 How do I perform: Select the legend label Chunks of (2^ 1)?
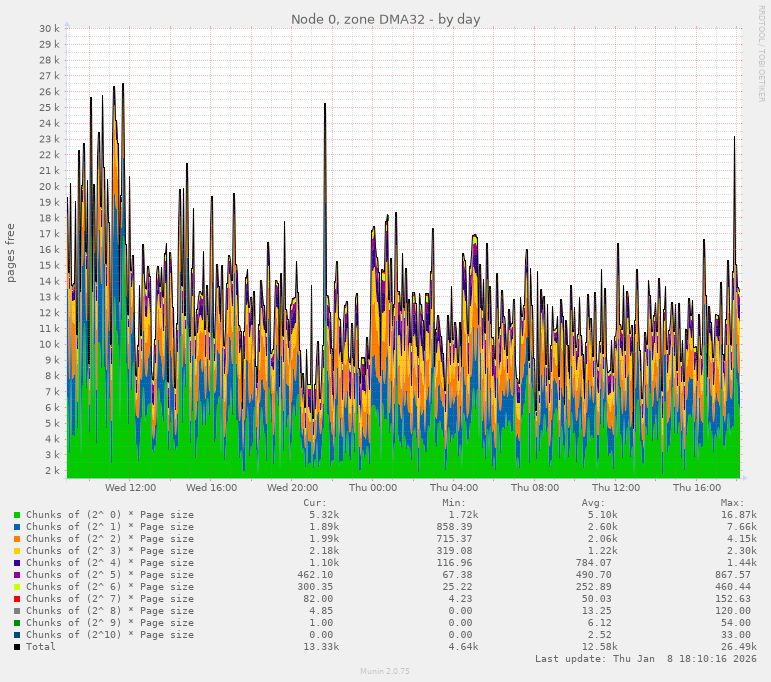click(110, 527)
